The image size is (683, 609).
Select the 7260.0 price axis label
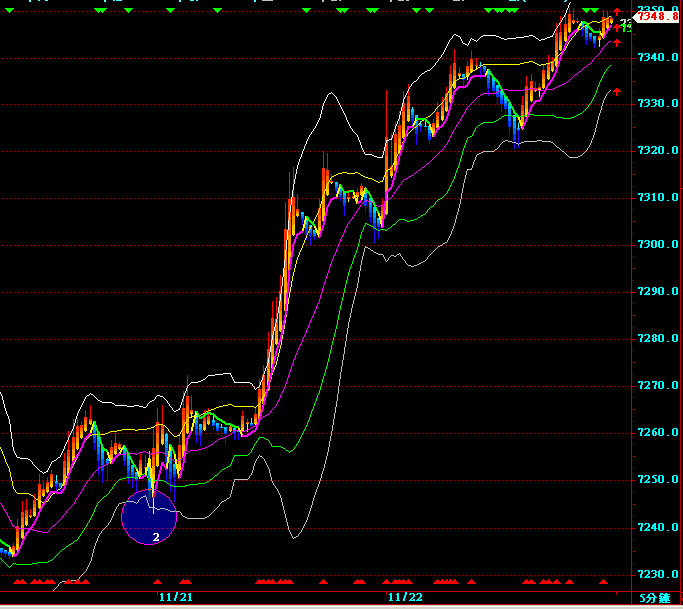point(658,433)
